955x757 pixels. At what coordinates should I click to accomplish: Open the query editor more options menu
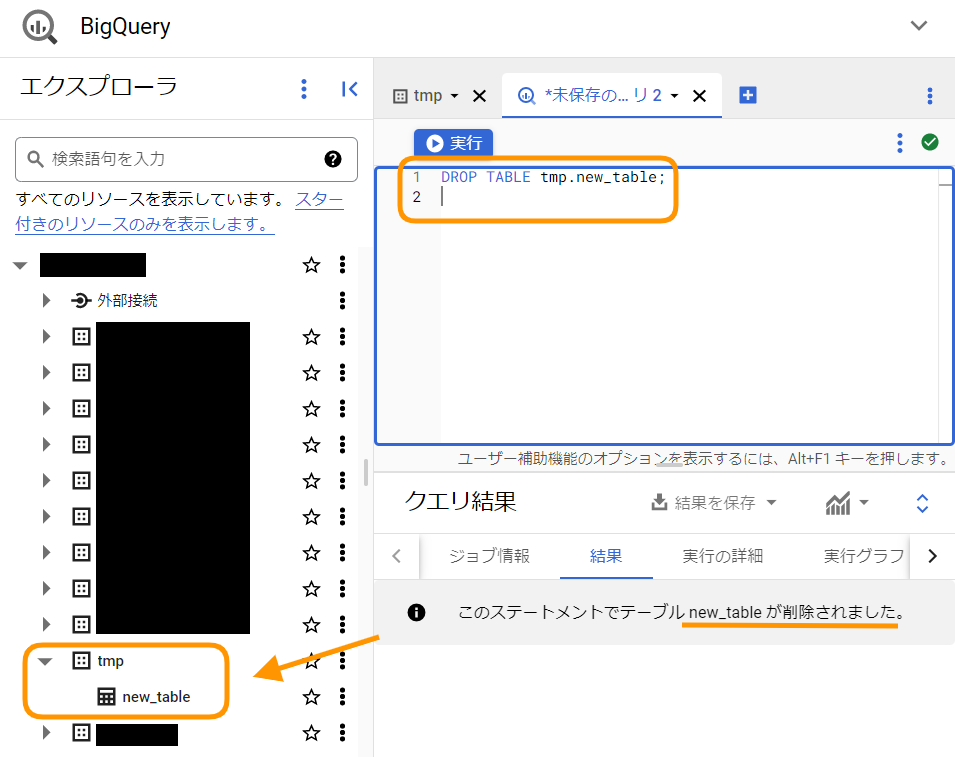tap(900, 143)
